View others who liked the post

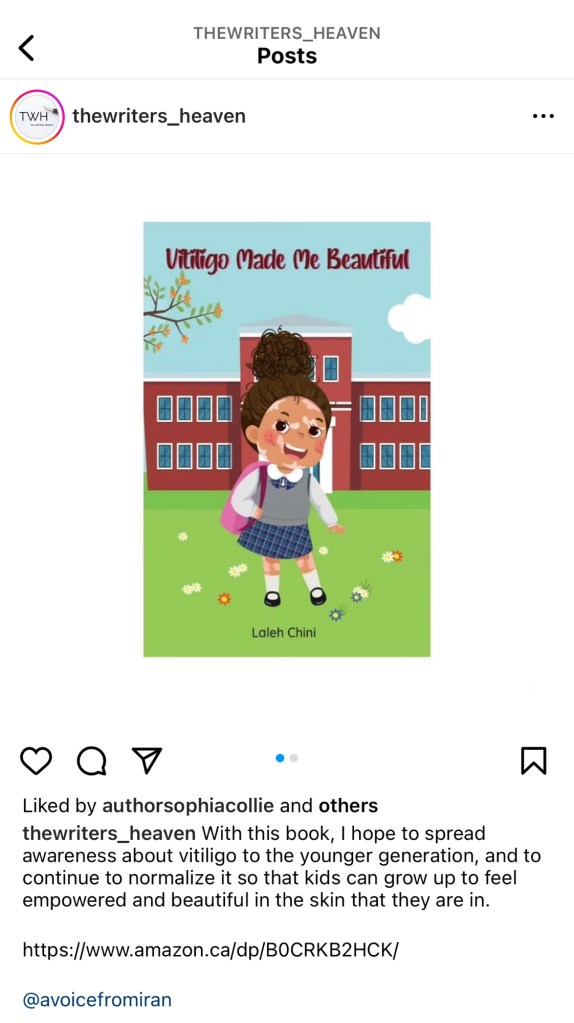pos(348,806)
